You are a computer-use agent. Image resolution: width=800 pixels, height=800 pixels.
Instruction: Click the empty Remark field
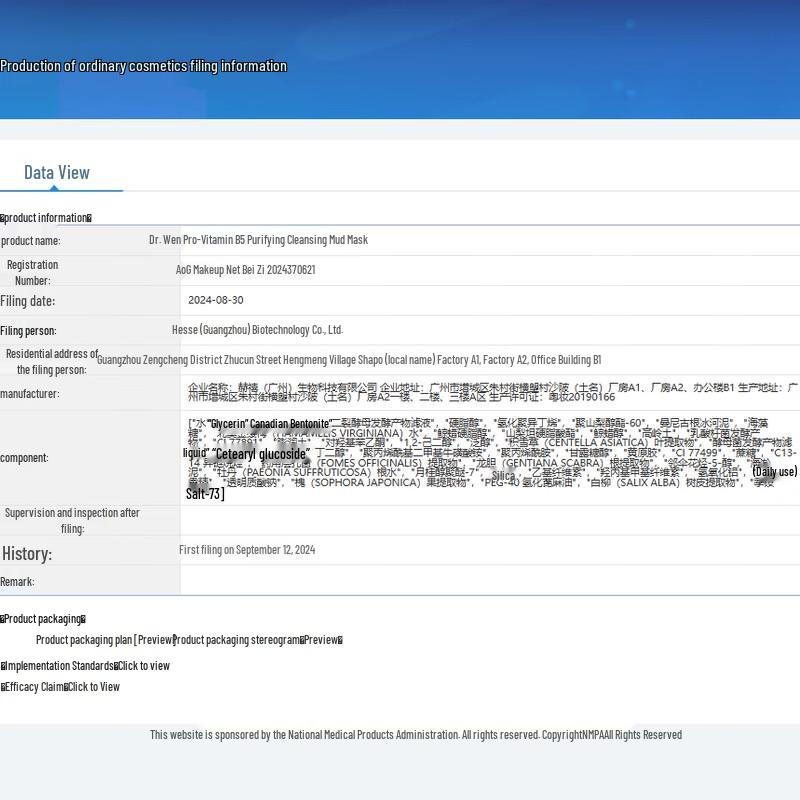490,581
